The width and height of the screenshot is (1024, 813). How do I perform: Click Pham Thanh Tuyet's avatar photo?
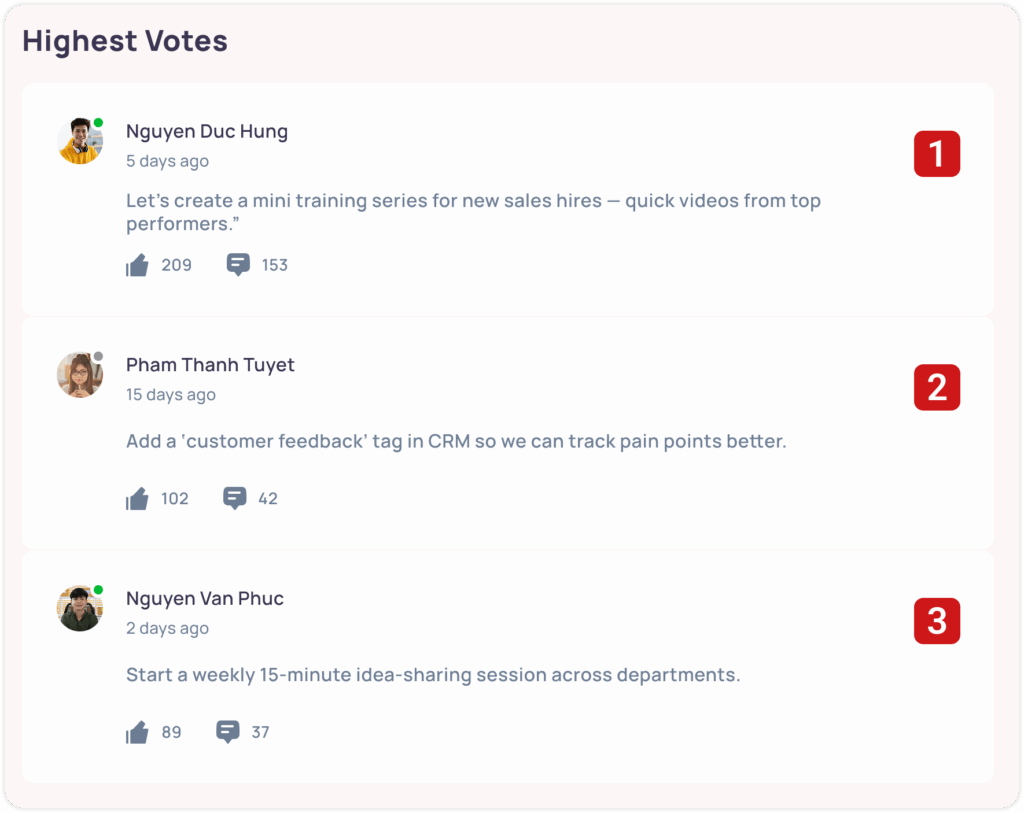pyautogui.click(x=80, y=375)
